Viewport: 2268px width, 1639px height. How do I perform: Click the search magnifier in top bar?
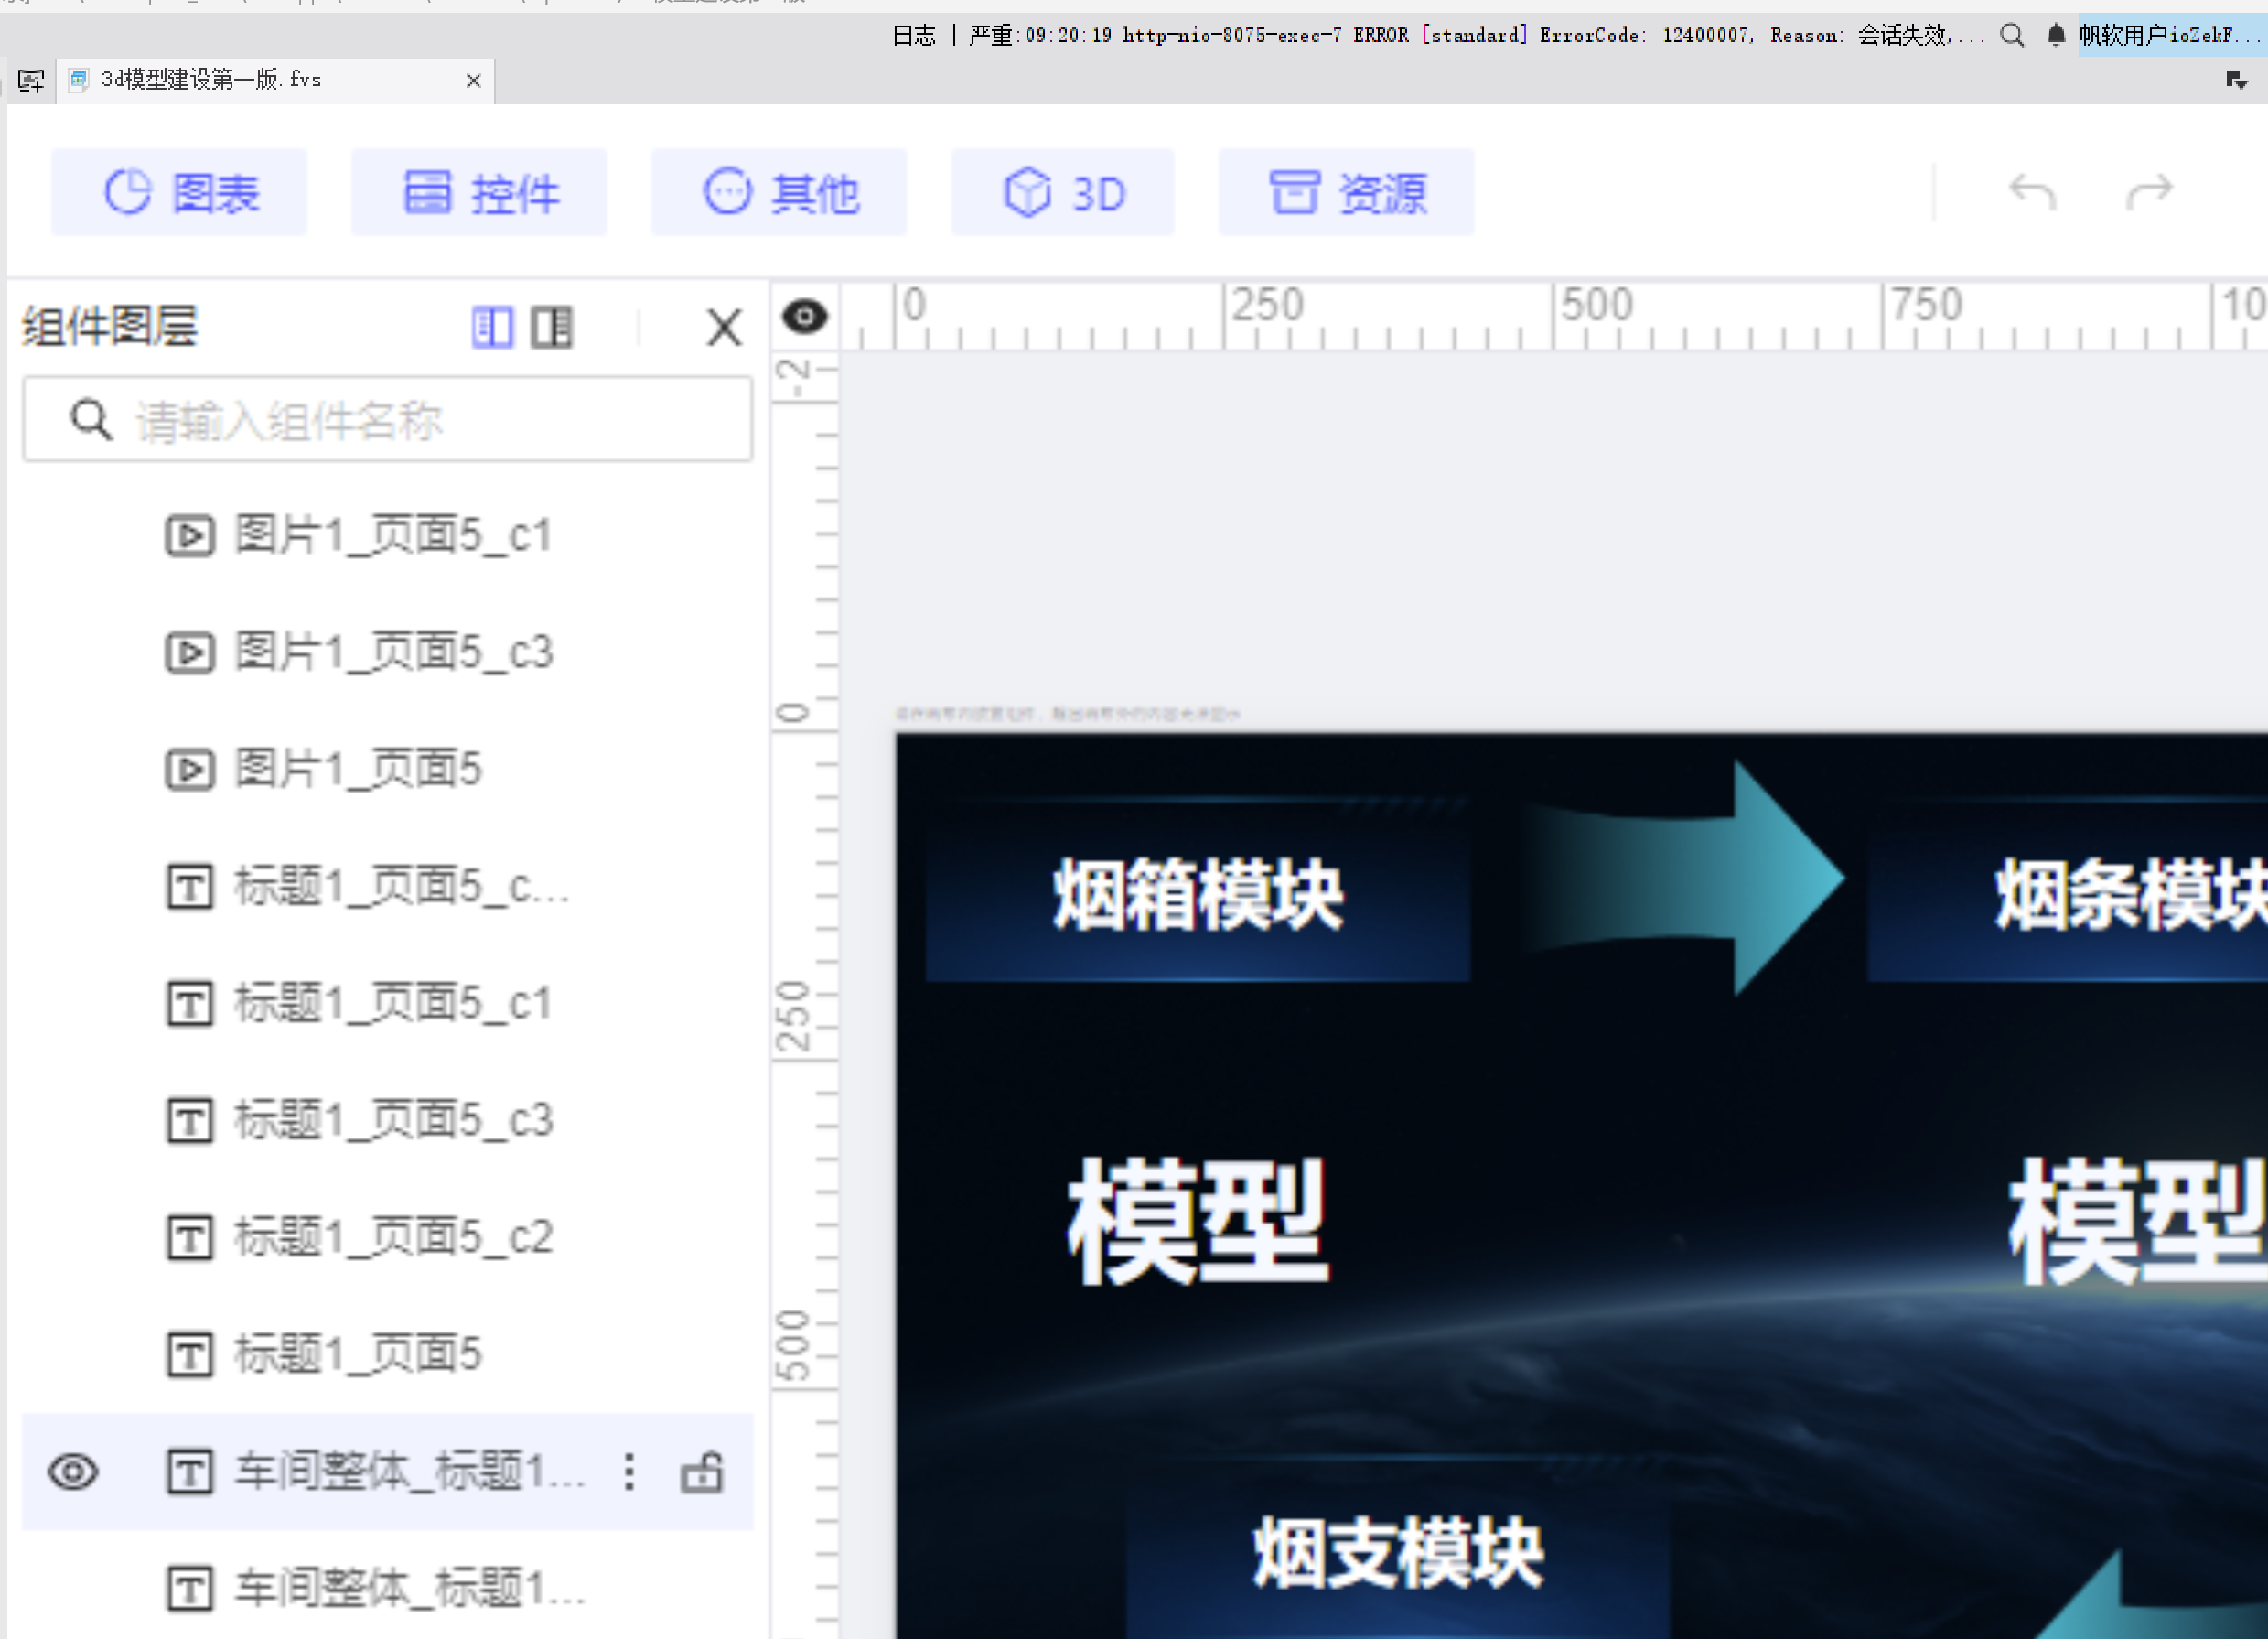pos(2012,36)
